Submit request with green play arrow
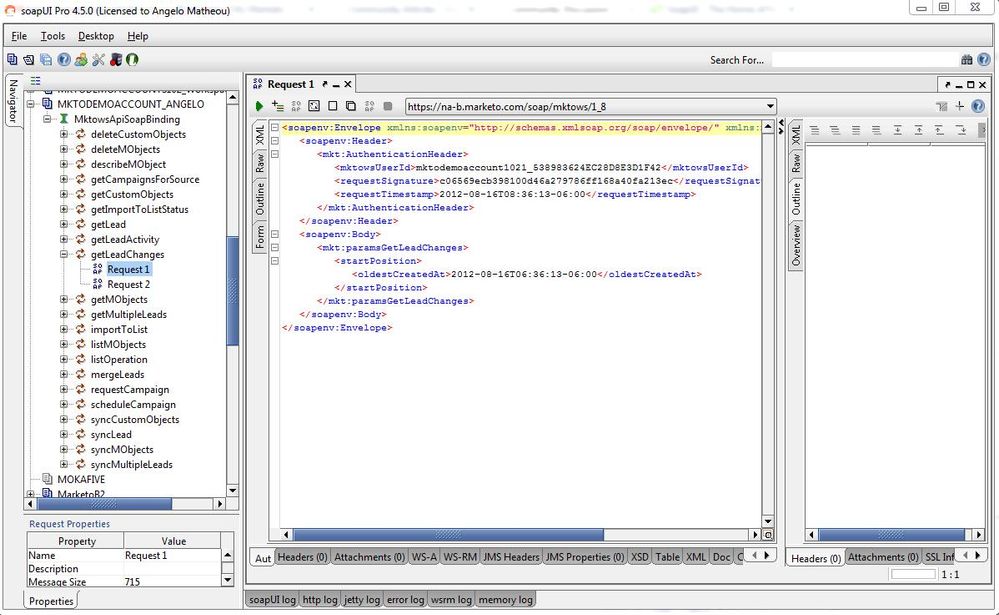 259,106
